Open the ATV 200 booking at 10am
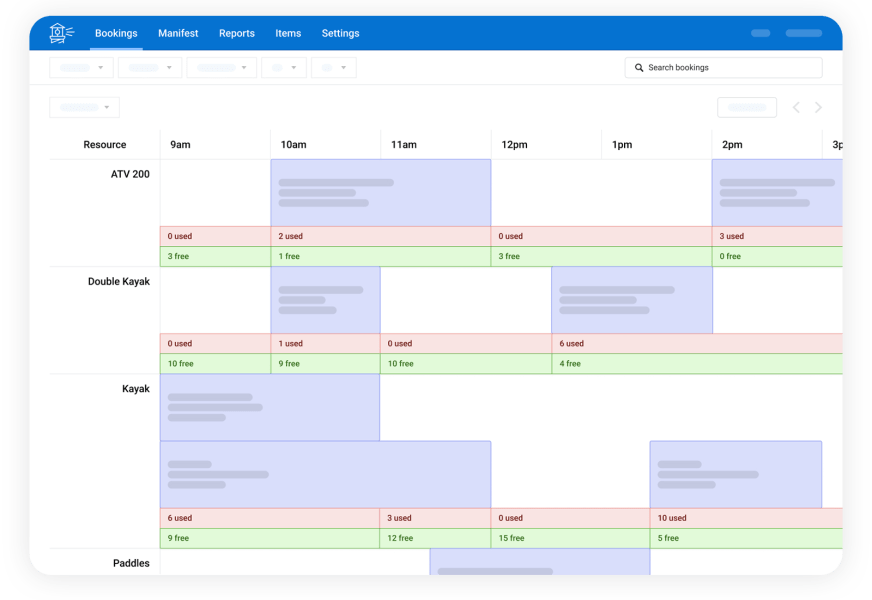 click(x=381, y=193)
